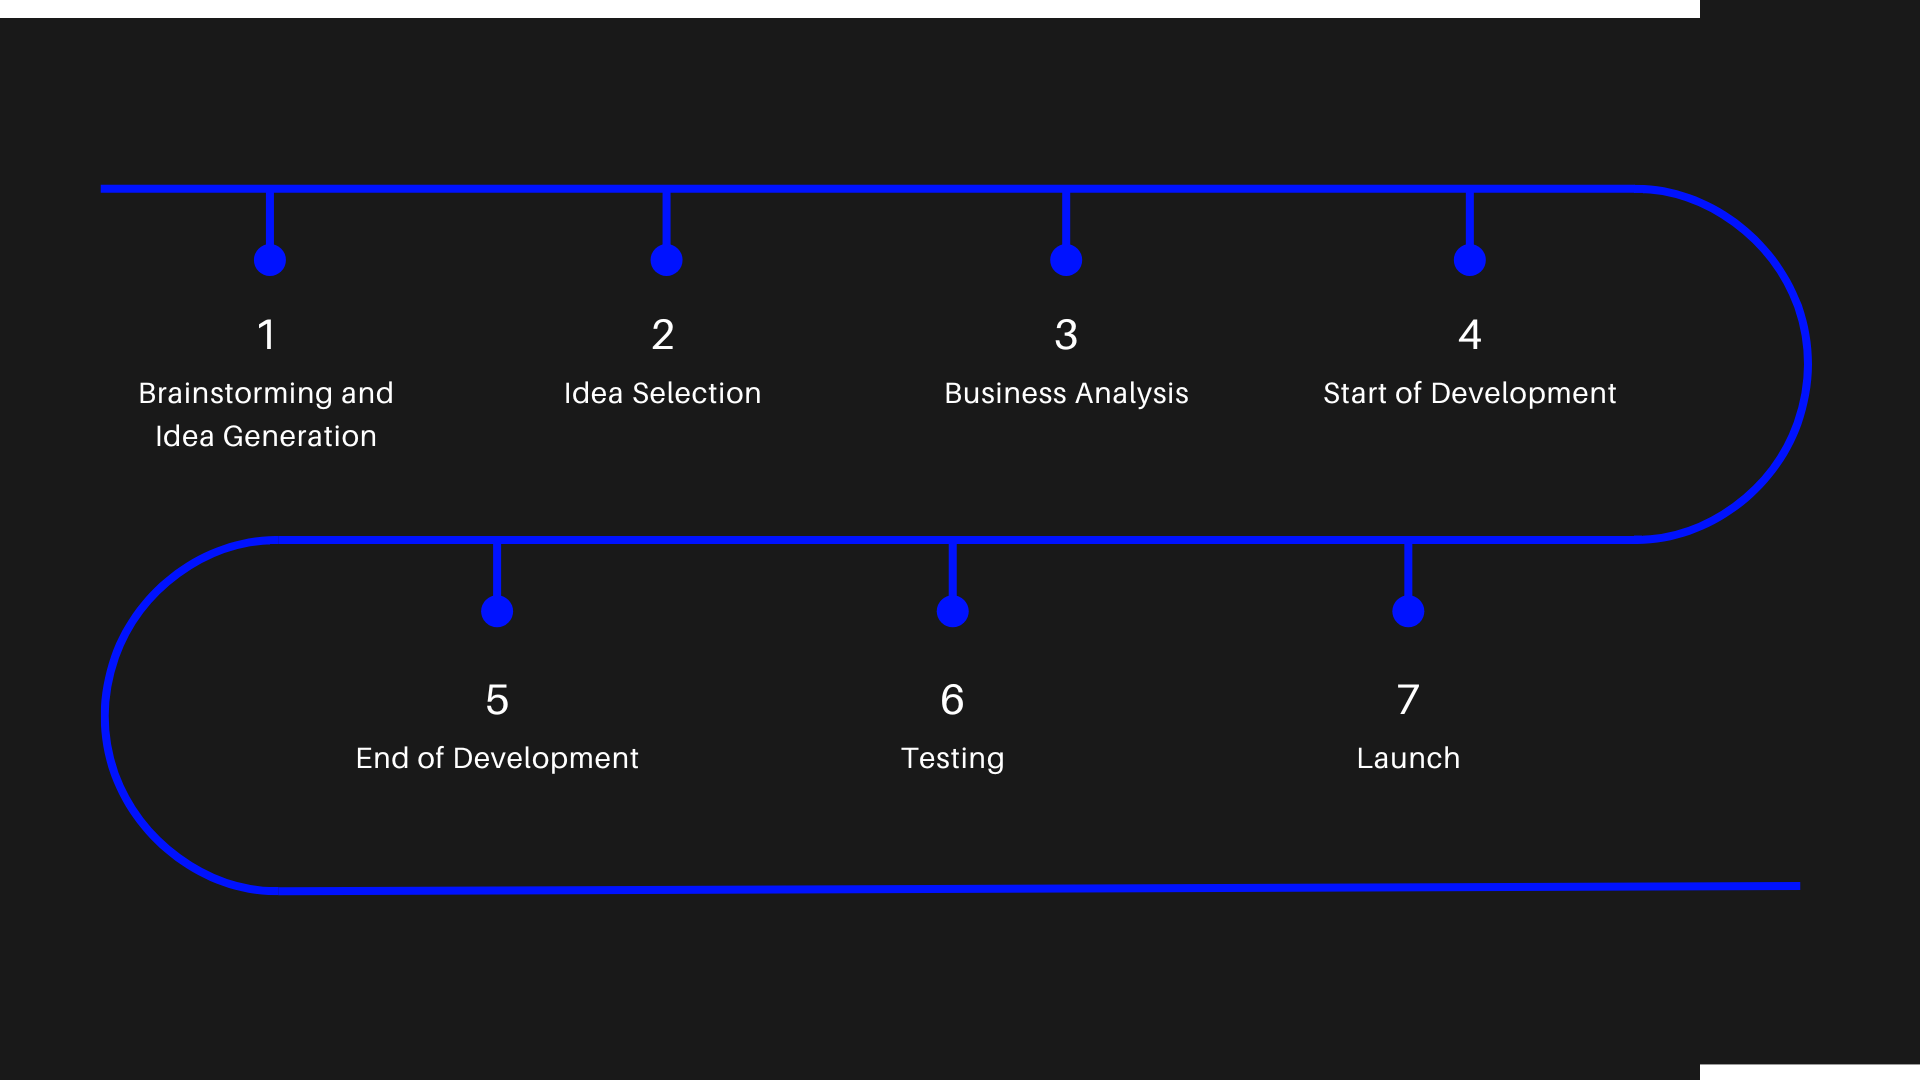Click the number 3 heading
The width and height of the screenshot is (1920, 1080).
[x=1066, y=335]
